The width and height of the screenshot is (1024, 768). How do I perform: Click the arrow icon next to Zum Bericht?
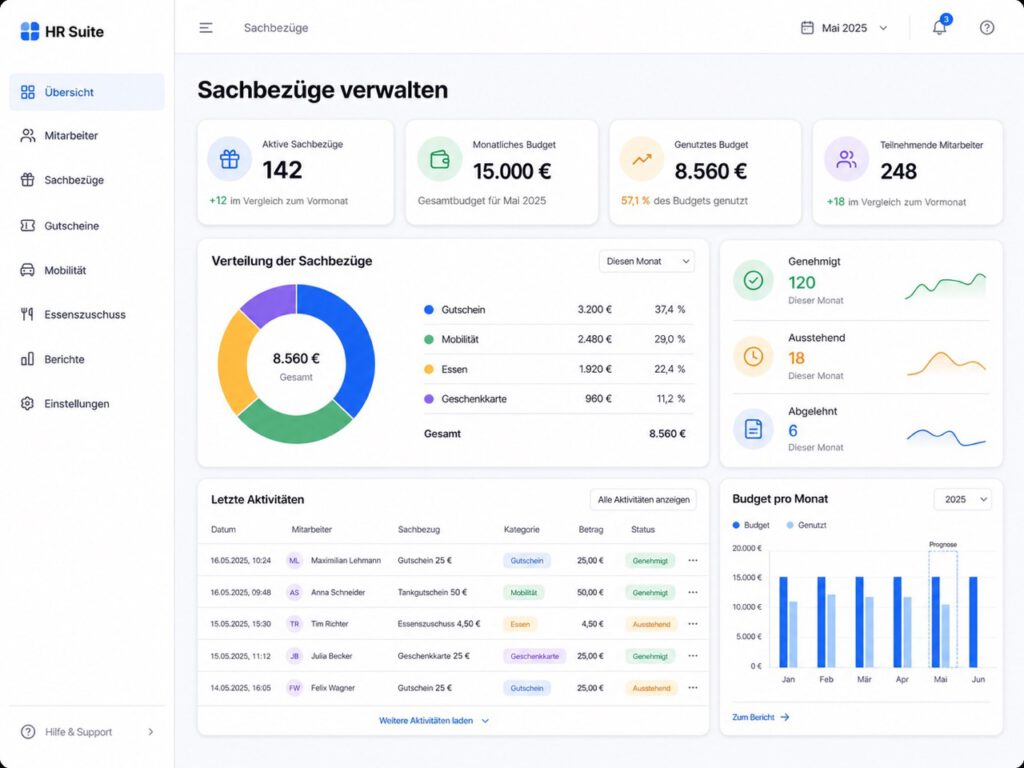[x=785, y=717]
